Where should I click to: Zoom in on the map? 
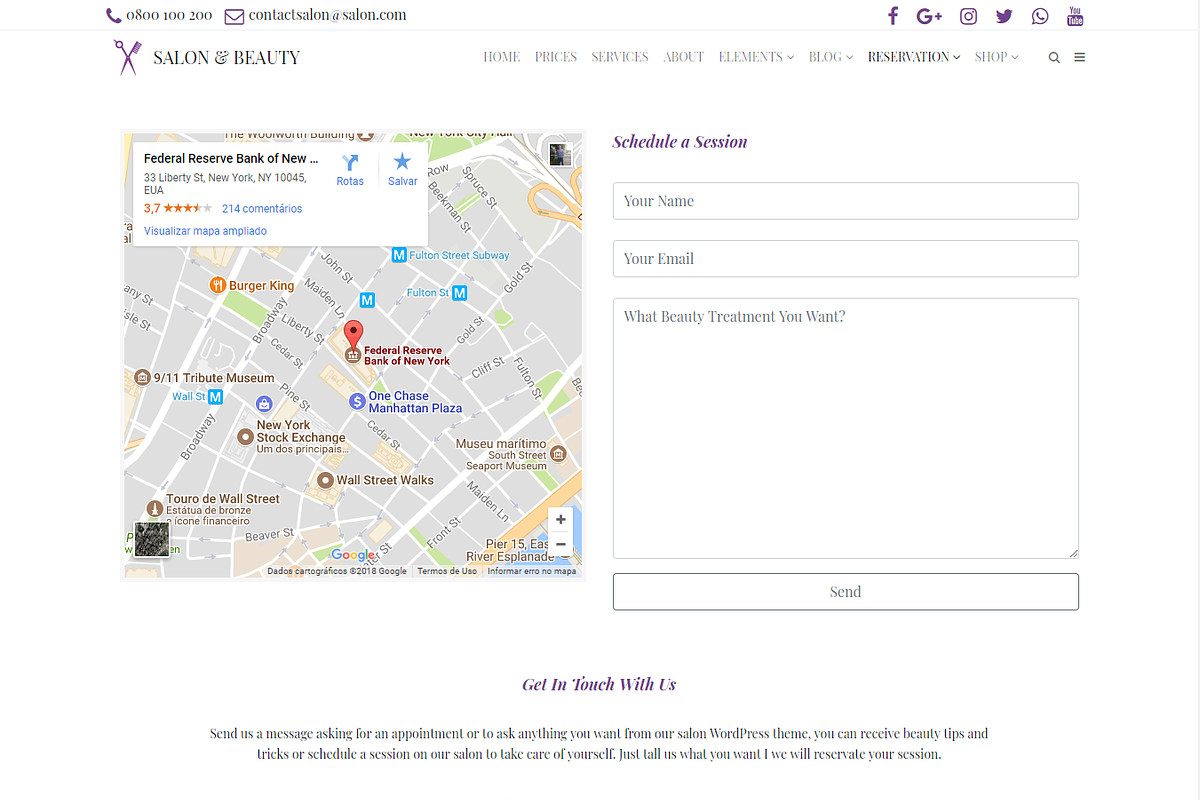[x=561, y=520]
